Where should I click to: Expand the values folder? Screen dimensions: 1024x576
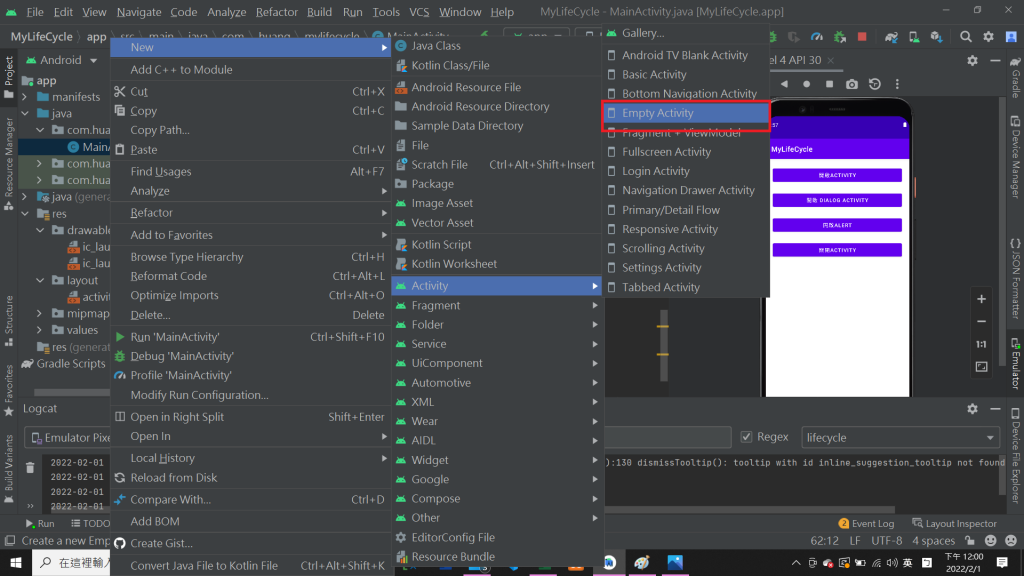tap(40, 330)
